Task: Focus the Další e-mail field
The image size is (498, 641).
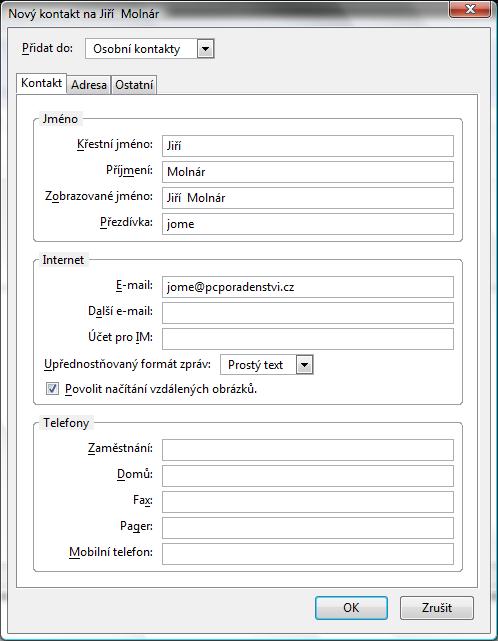Action: [307, 313]
